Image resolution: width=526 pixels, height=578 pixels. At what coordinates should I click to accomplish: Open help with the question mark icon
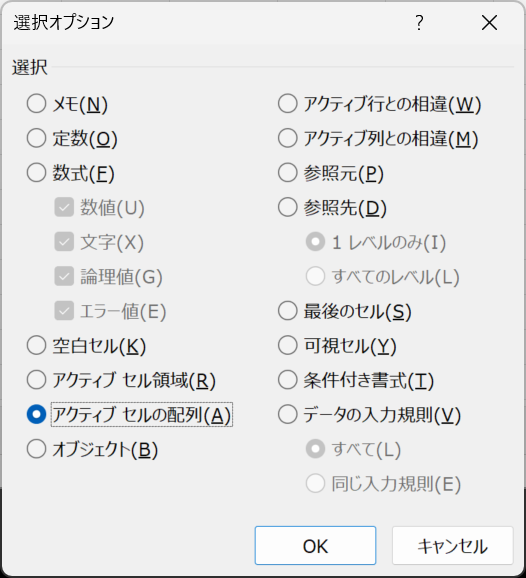click(419, 23)
